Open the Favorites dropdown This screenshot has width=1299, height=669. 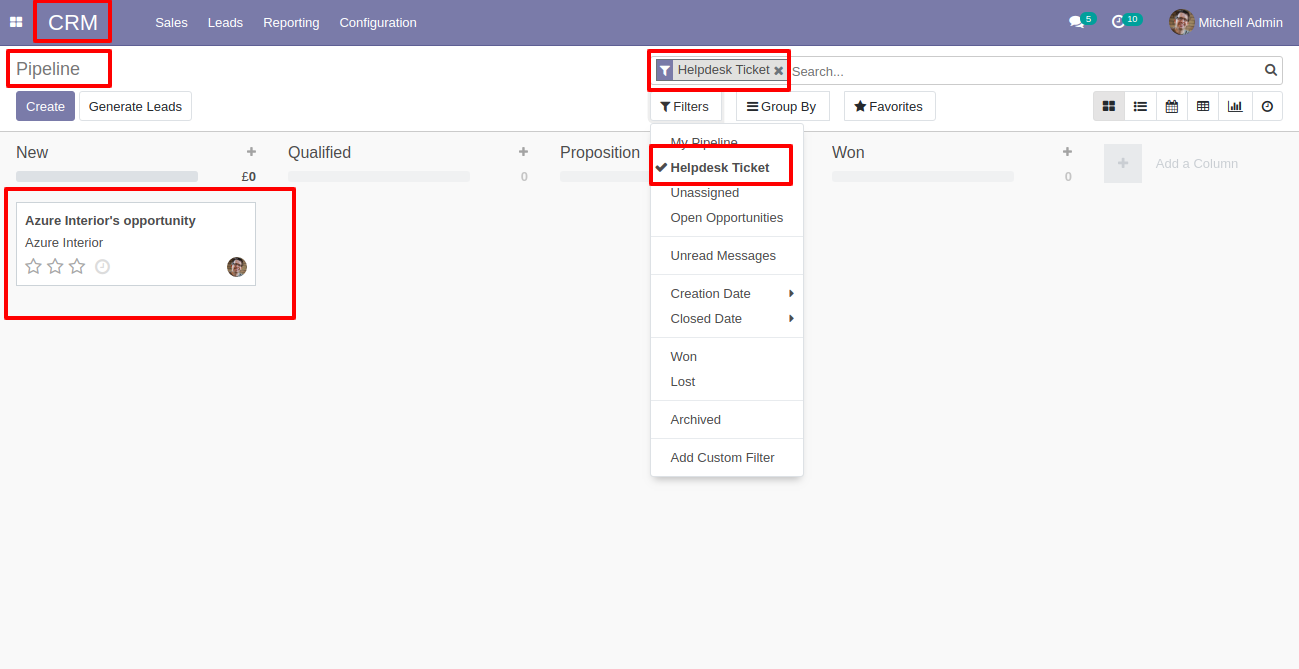[889, 106]
